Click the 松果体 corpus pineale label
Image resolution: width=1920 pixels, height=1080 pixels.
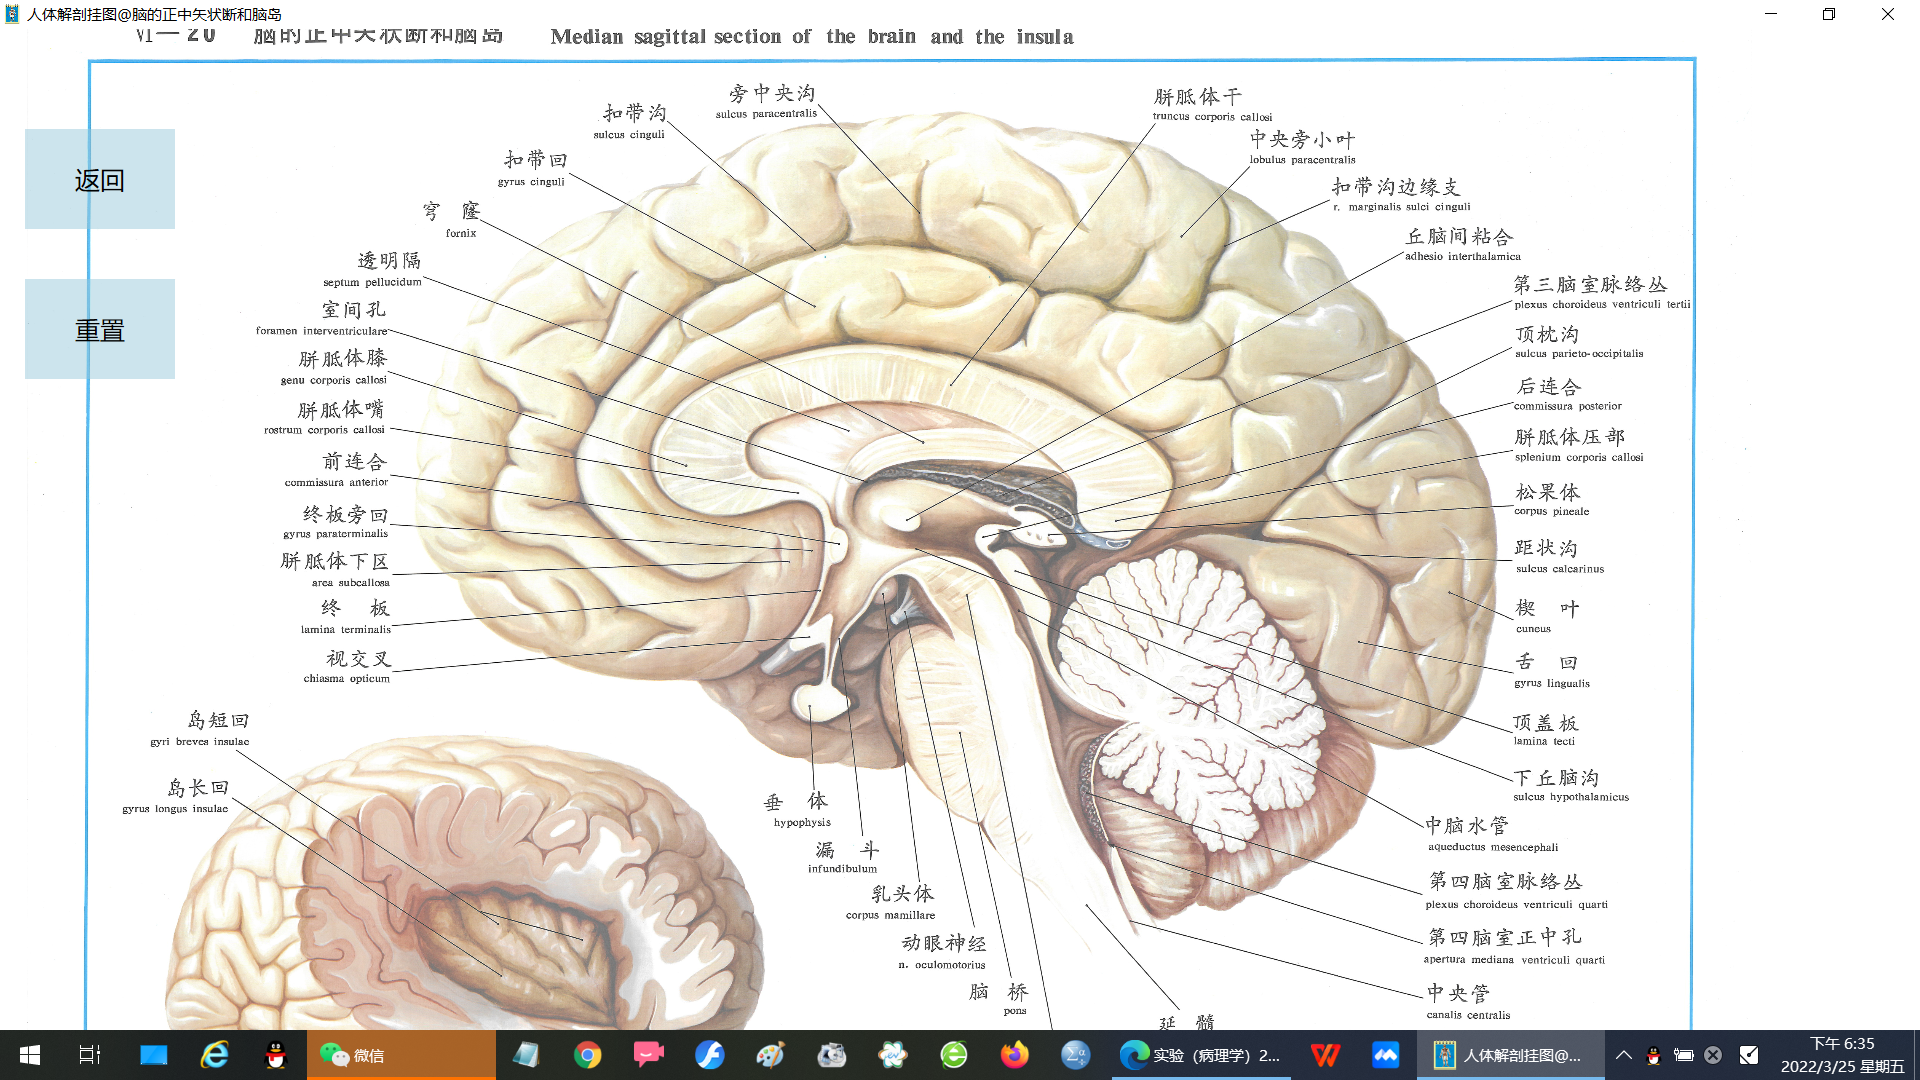tap(1548, 493)
